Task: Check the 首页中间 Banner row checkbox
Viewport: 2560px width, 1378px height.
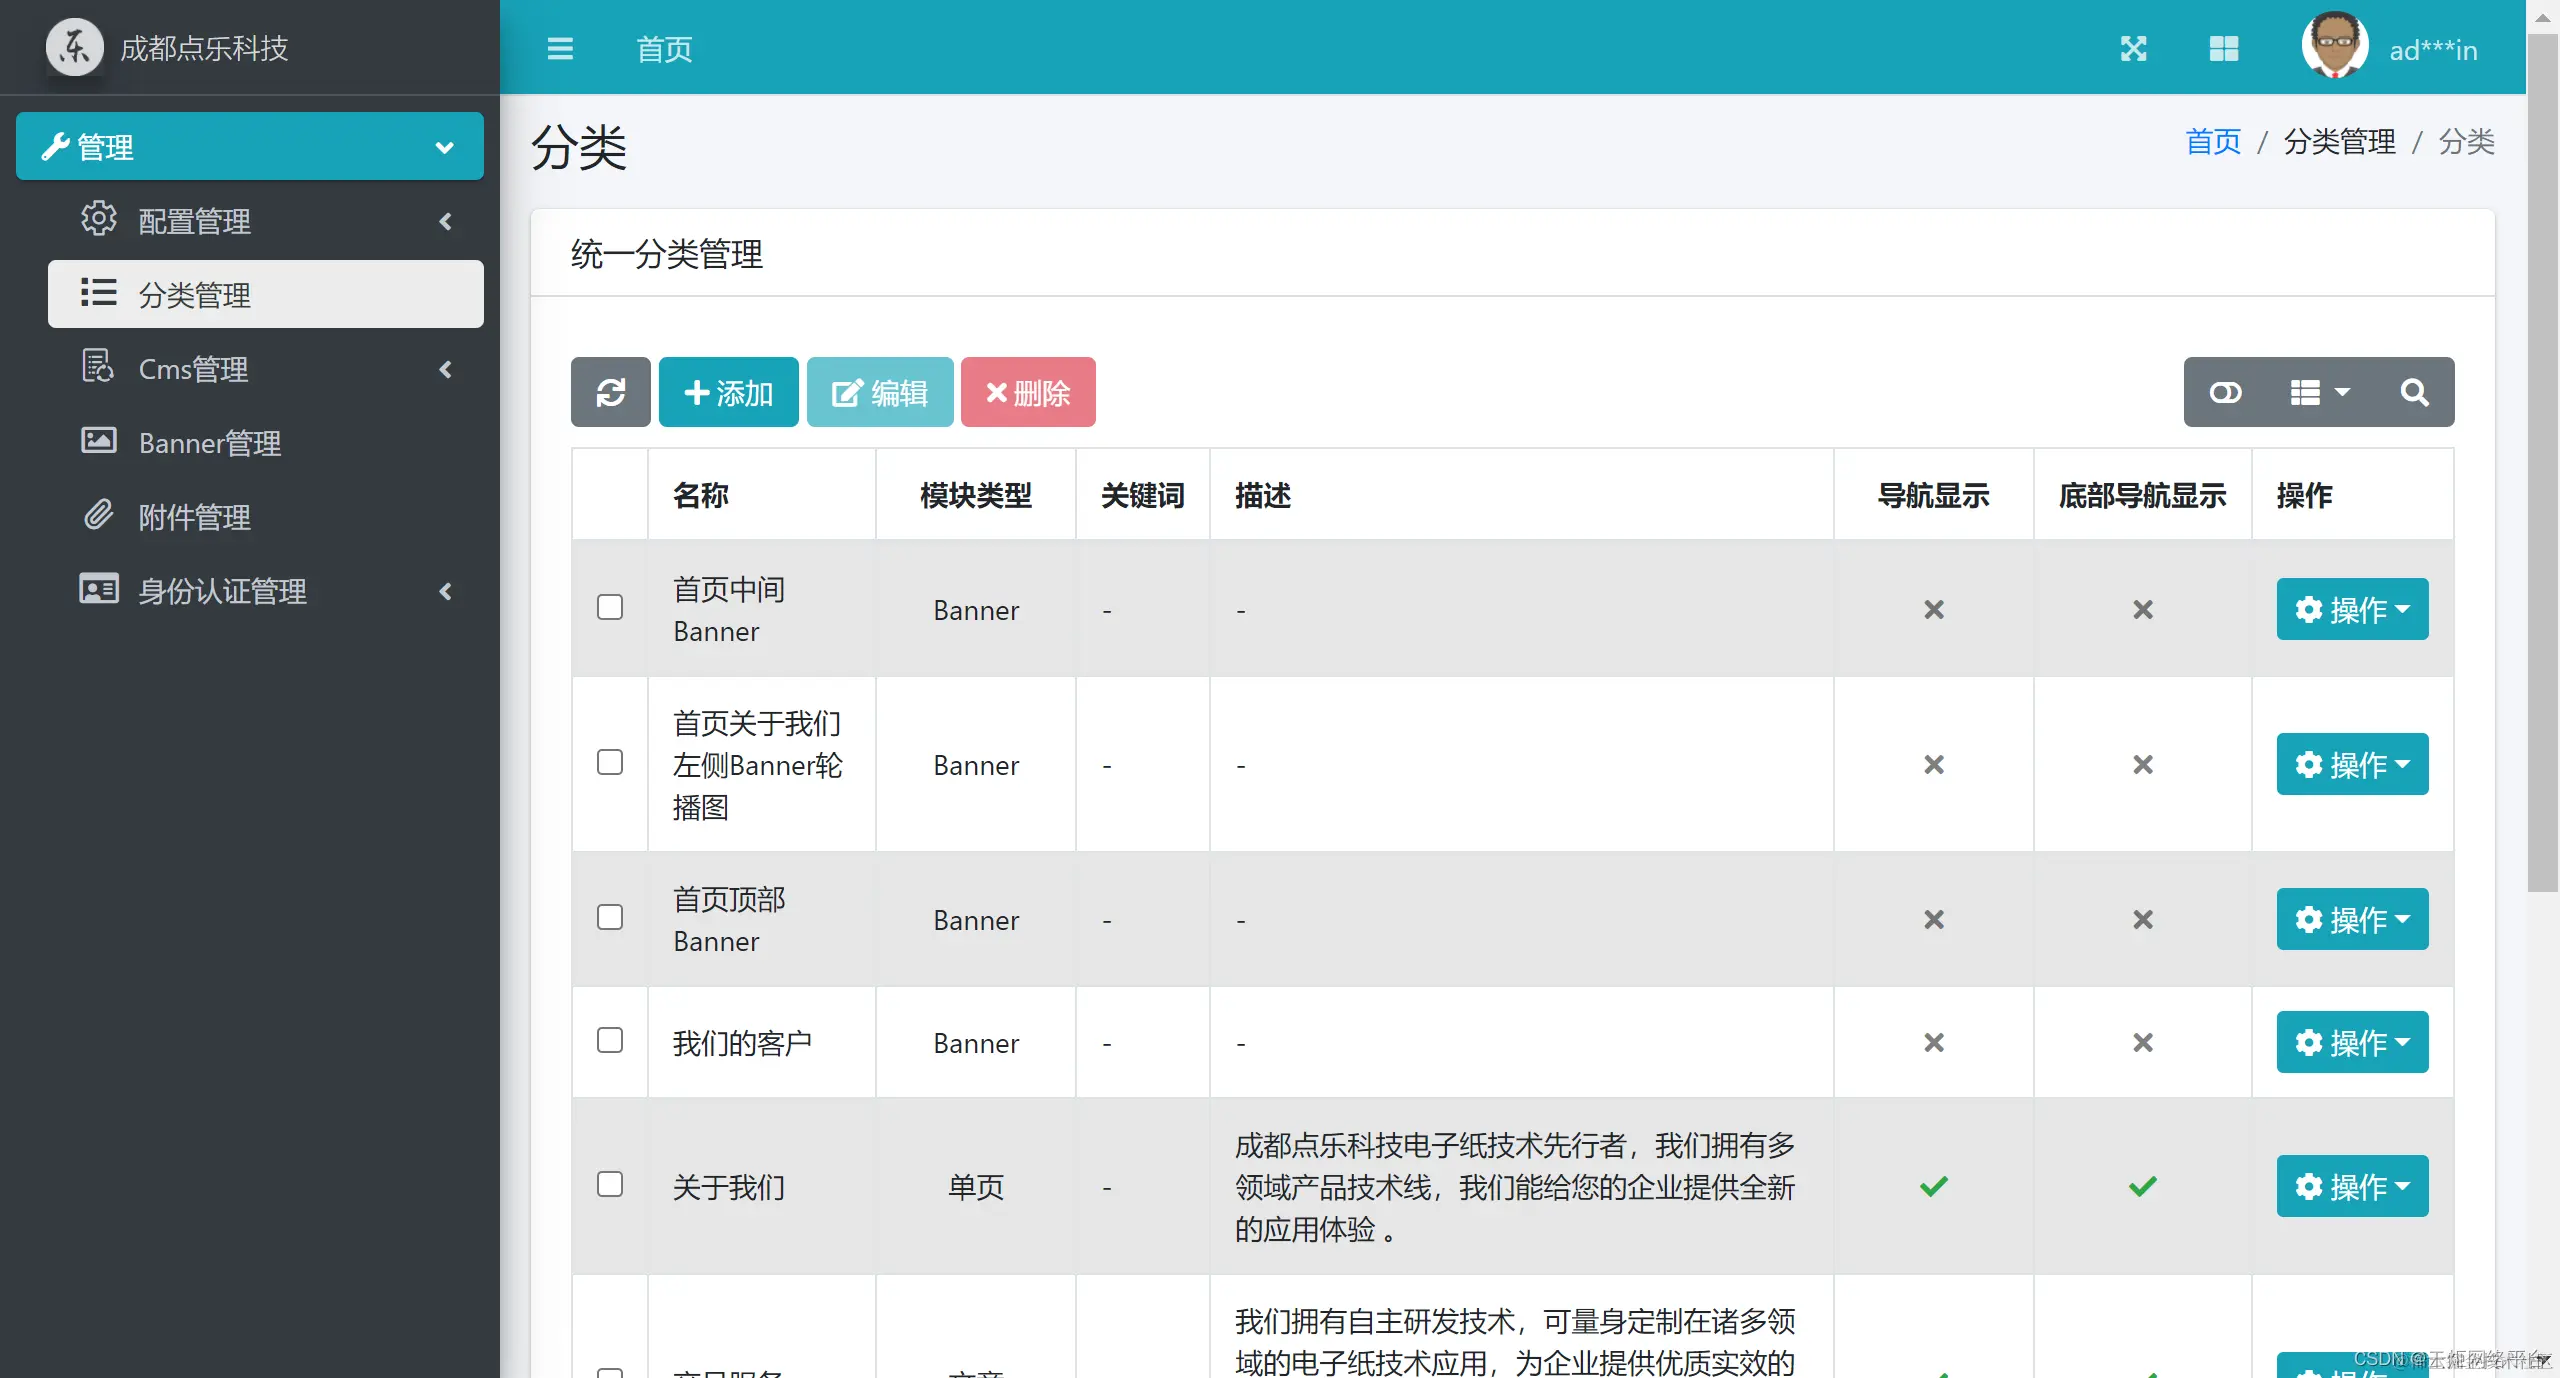Action: tap(610, 607)
